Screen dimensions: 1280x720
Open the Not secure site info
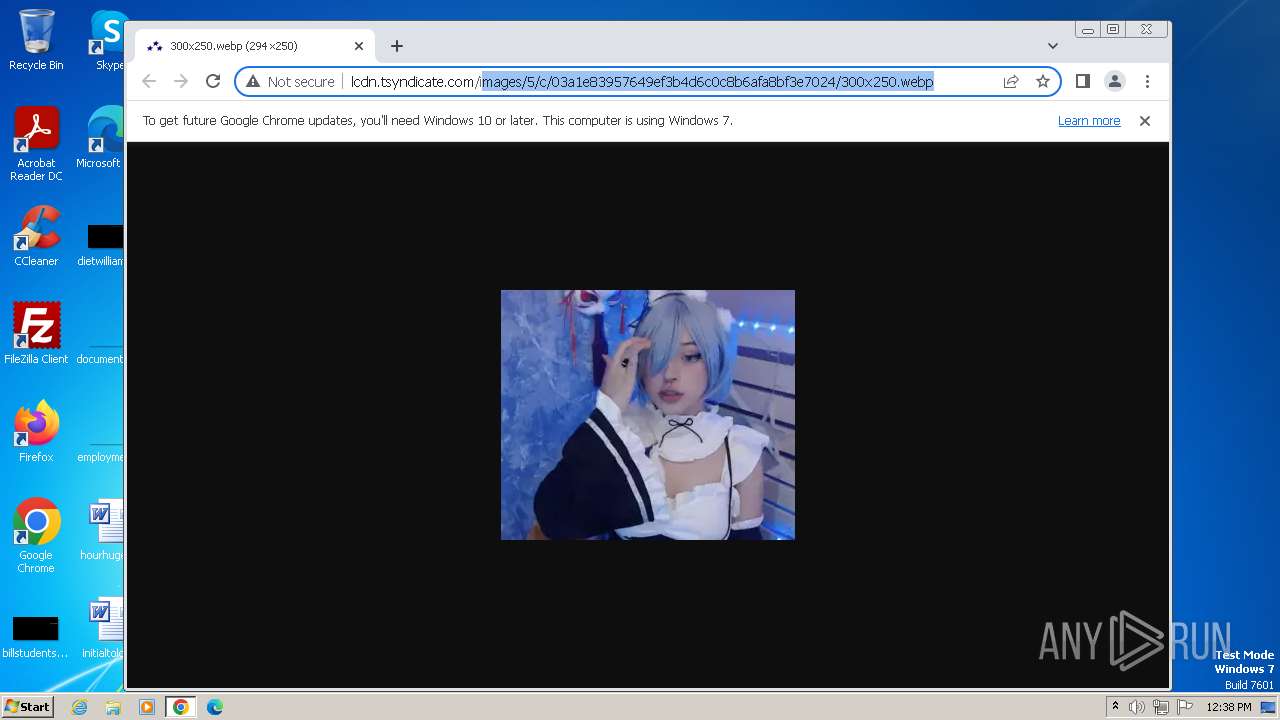(290, 82)
